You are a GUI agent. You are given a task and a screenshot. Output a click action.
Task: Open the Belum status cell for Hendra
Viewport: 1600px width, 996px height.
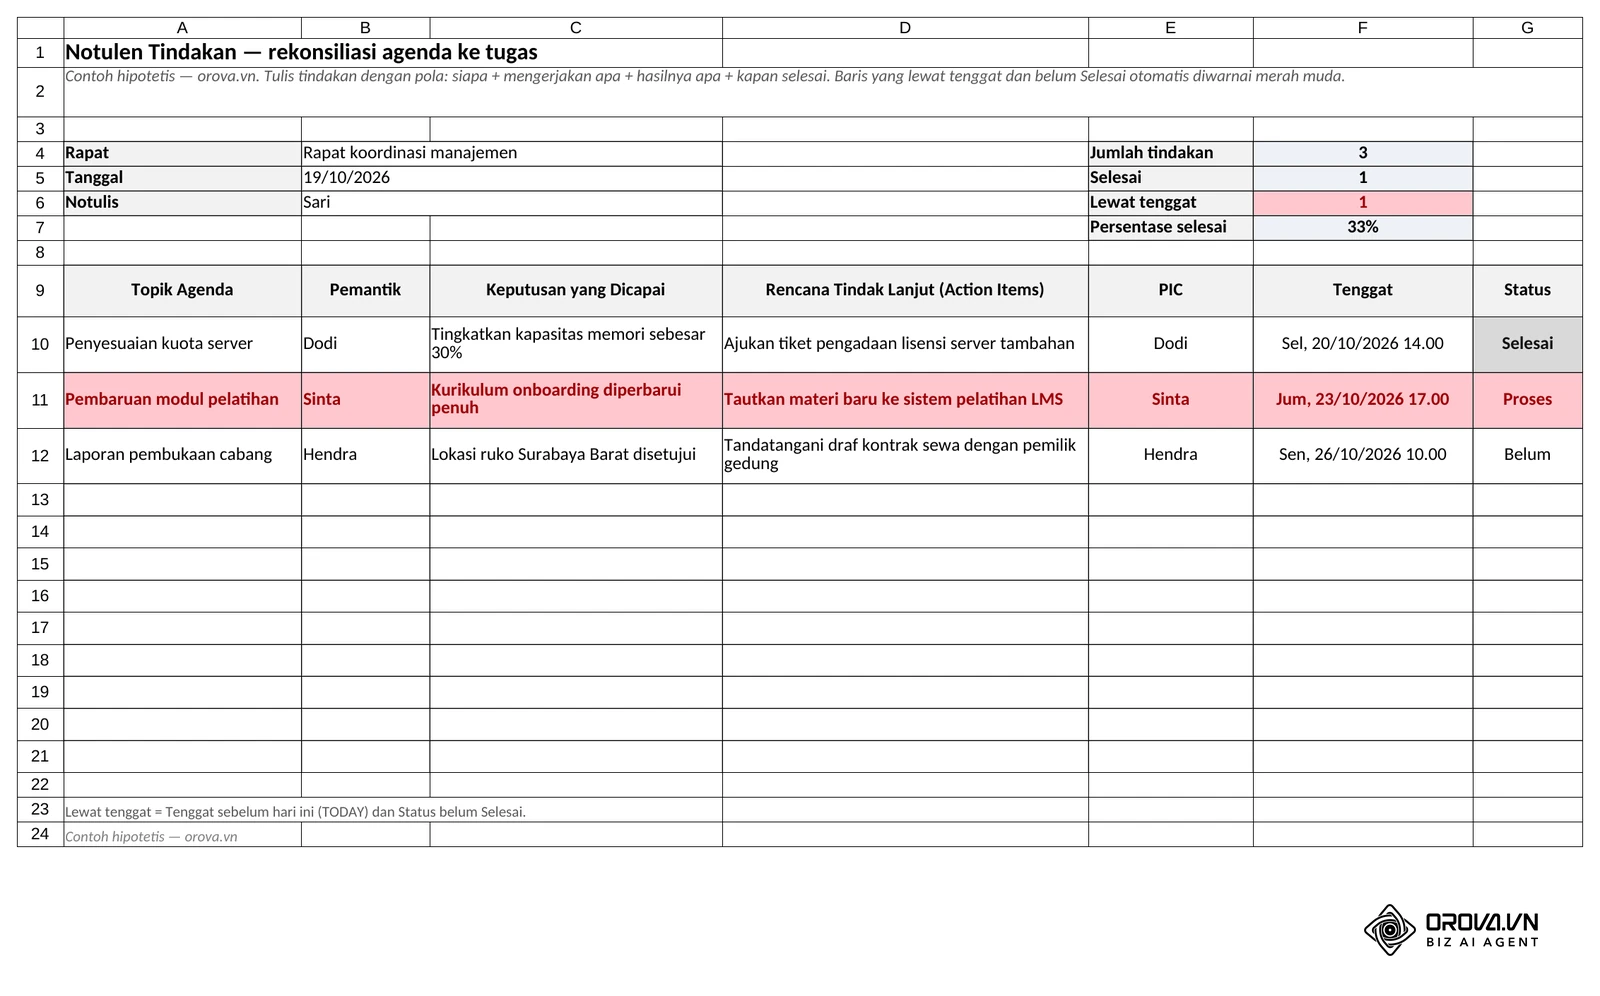(x=1527, y=455)
